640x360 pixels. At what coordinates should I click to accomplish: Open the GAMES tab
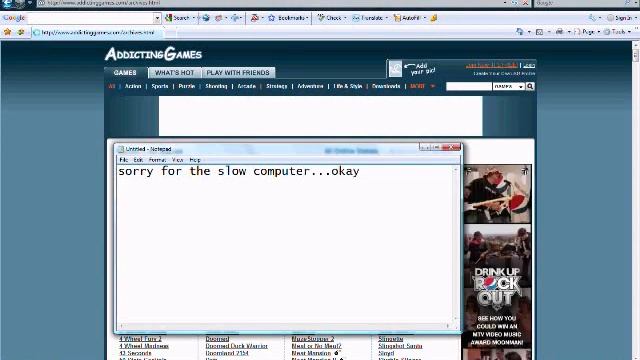[125, 73]
